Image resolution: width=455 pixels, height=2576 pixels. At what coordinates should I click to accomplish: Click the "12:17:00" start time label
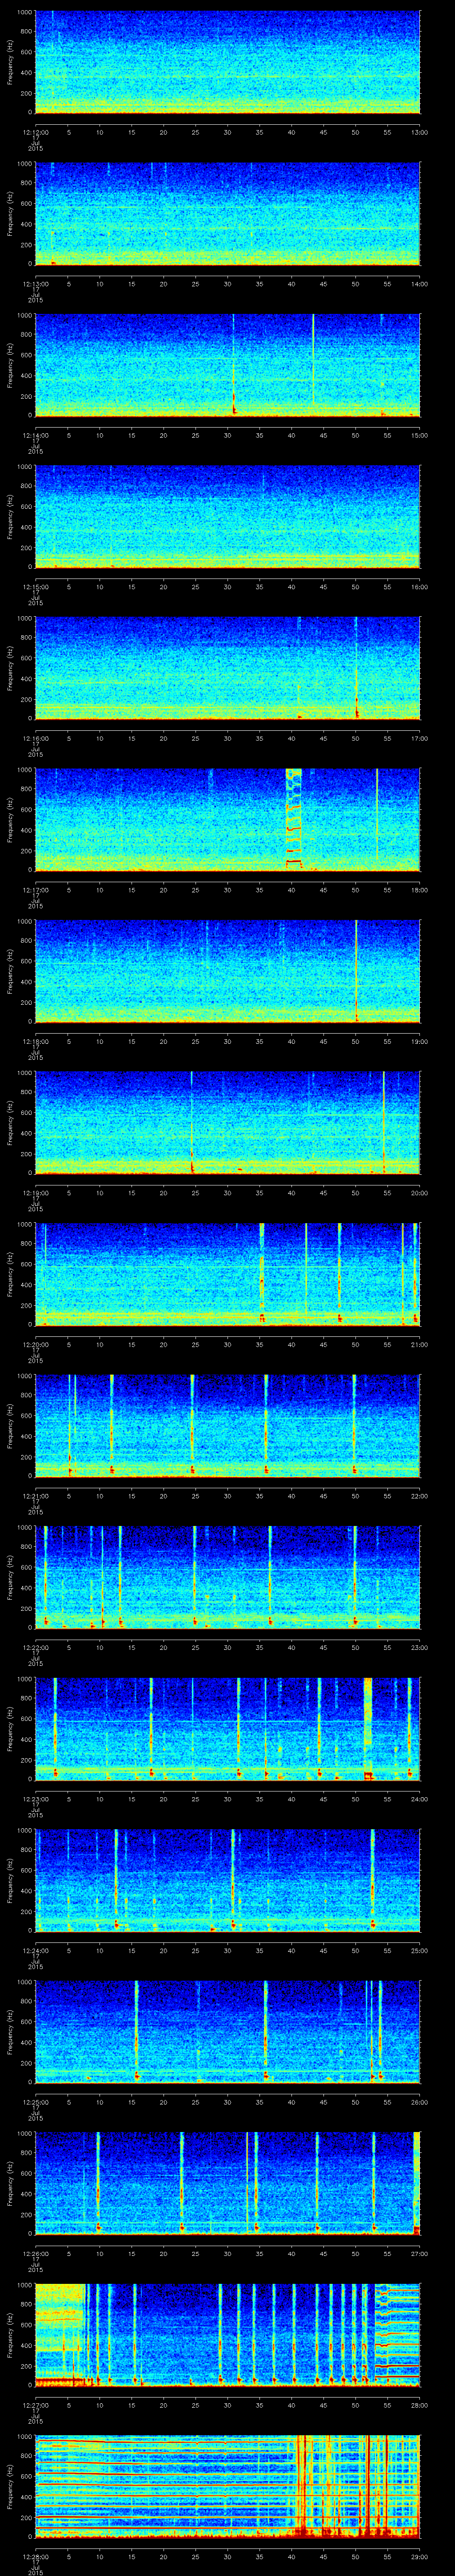[x=36, y=890]
